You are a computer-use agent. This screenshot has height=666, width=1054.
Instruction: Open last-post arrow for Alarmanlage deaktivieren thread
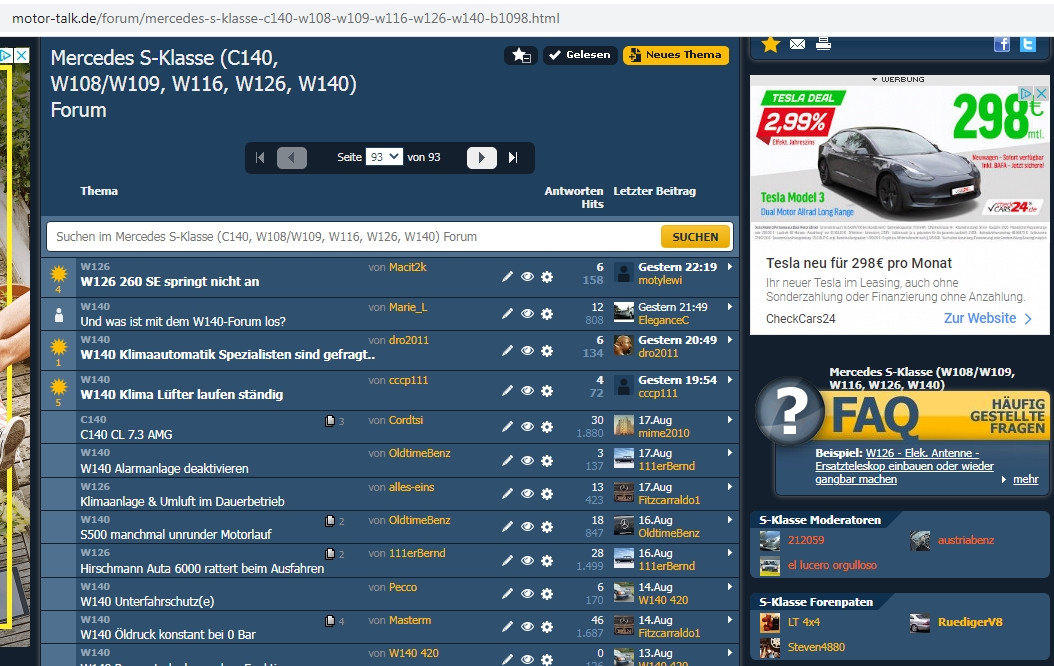730,453
